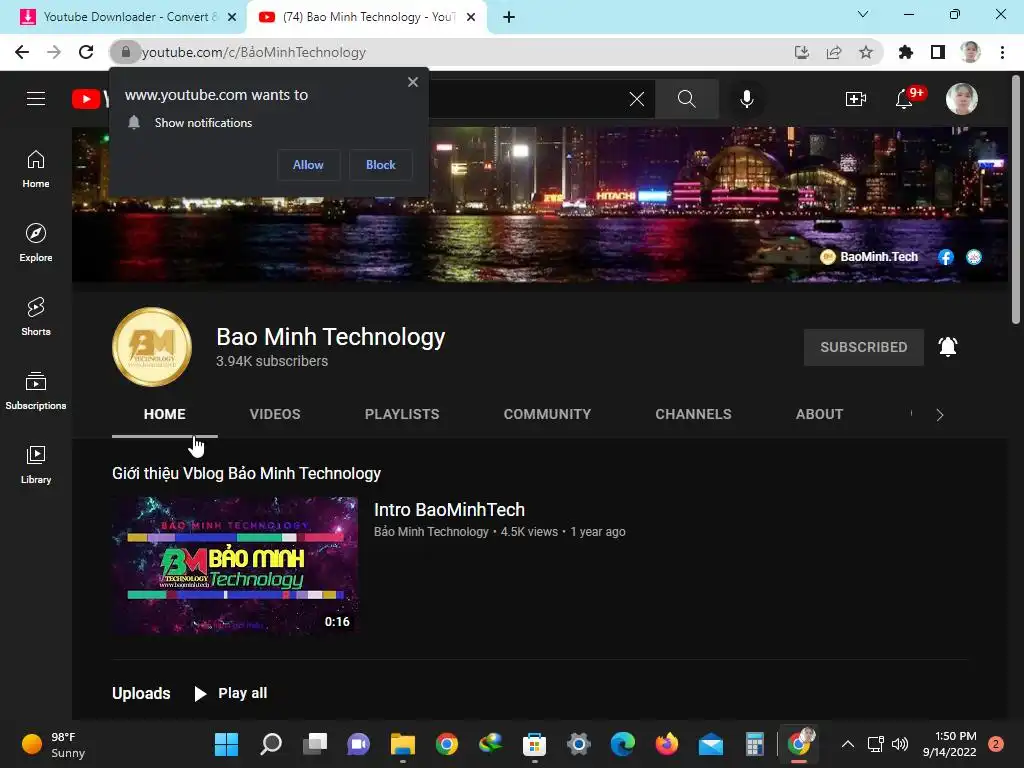The width and height of the screenshot is (1024, 768).
Task: Click the search magnifier button
Action: click(x=686, y=99)
